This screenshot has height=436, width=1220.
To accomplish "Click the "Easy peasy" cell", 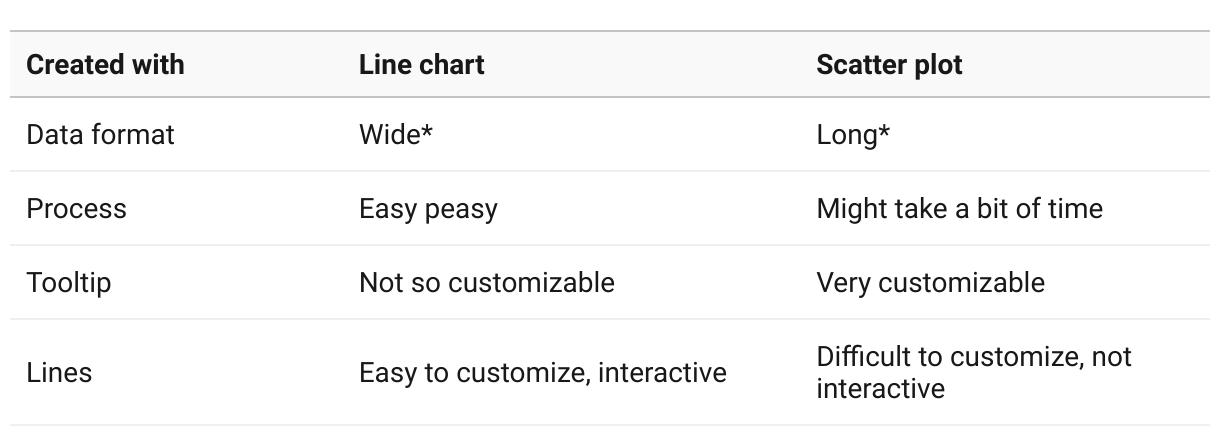I will (428, 209).
